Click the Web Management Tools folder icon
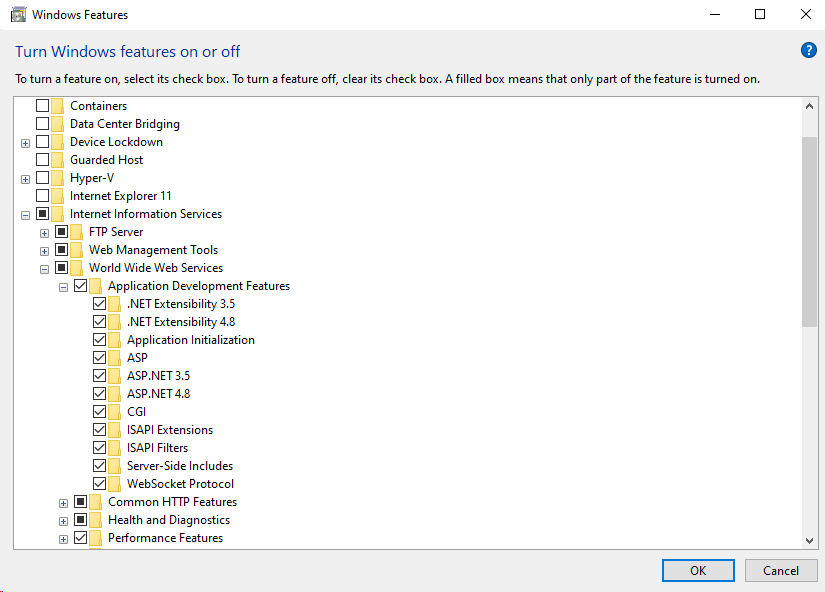 (x=76, y=249)
